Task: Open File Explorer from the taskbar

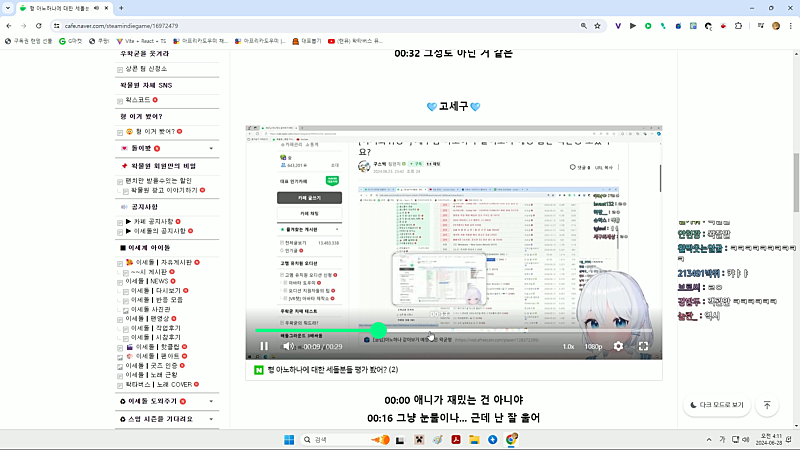Action: coord(474,440)
